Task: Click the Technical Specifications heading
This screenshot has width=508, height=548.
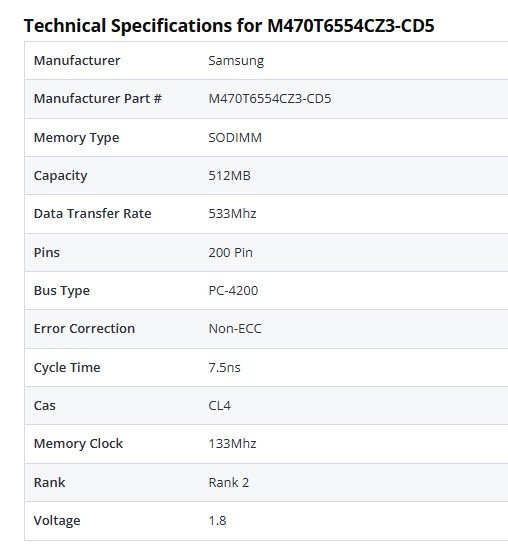Action: [229, 26]
